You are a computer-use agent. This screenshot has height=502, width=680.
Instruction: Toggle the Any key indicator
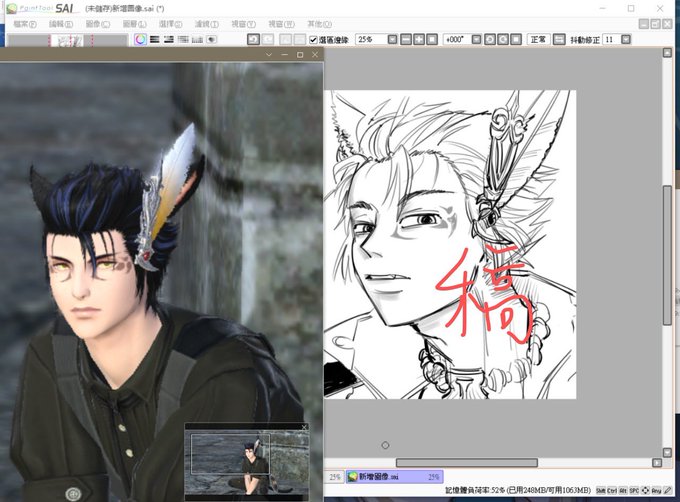[656, 490]
